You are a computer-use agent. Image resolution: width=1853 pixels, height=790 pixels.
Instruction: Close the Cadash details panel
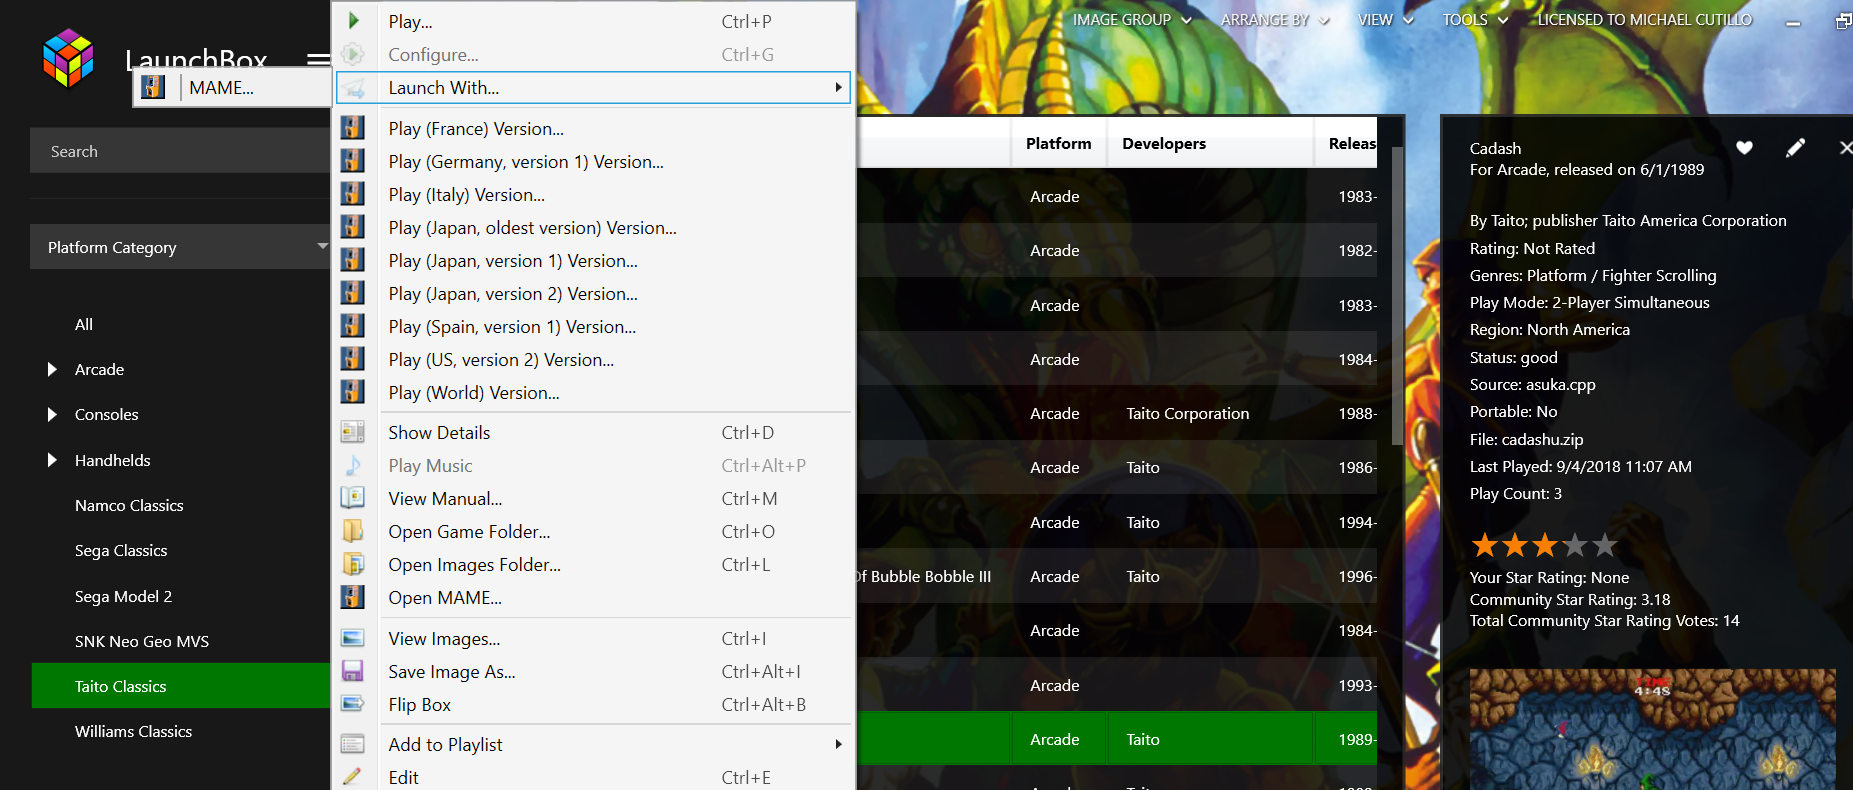pyautogui.click(x=1846, y=148)
